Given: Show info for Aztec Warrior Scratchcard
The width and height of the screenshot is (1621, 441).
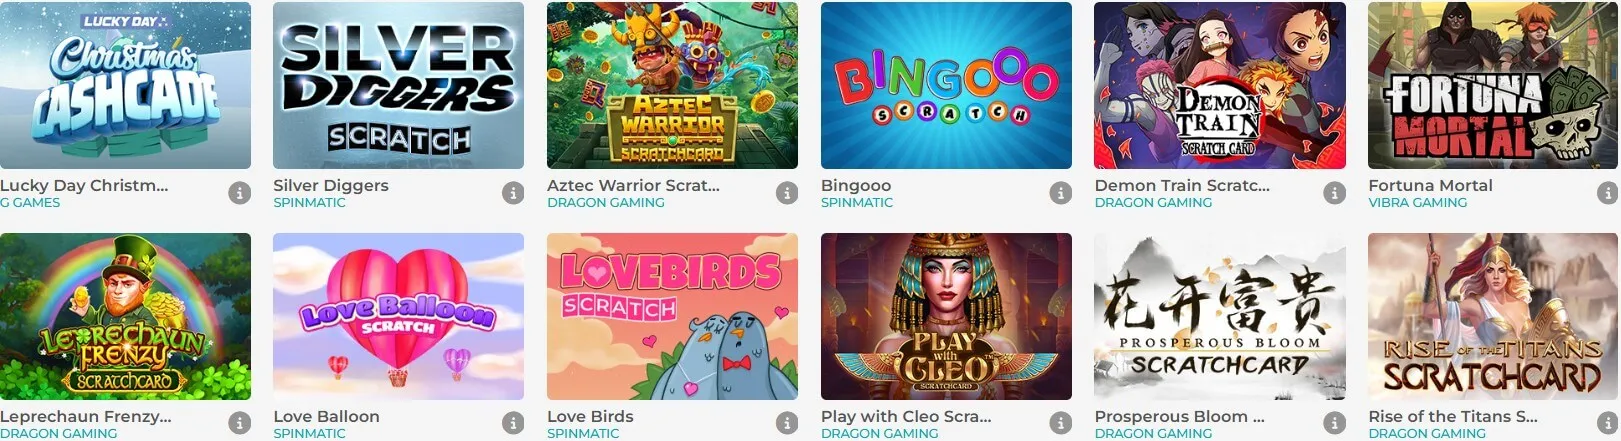Looking at the screenshot, I should tap(787, 193).
